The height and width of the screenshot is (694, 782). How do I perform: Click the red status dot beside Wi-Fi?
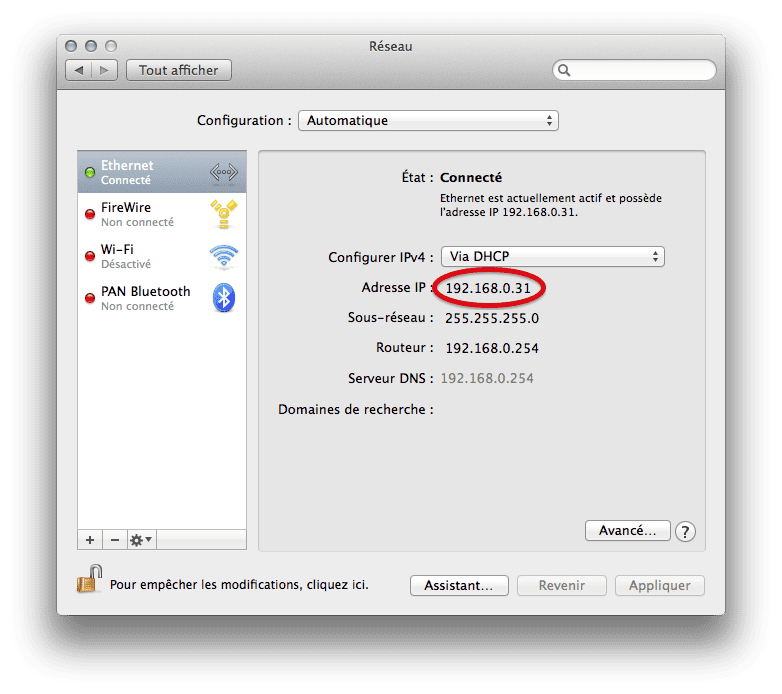[x=90, y=256]
